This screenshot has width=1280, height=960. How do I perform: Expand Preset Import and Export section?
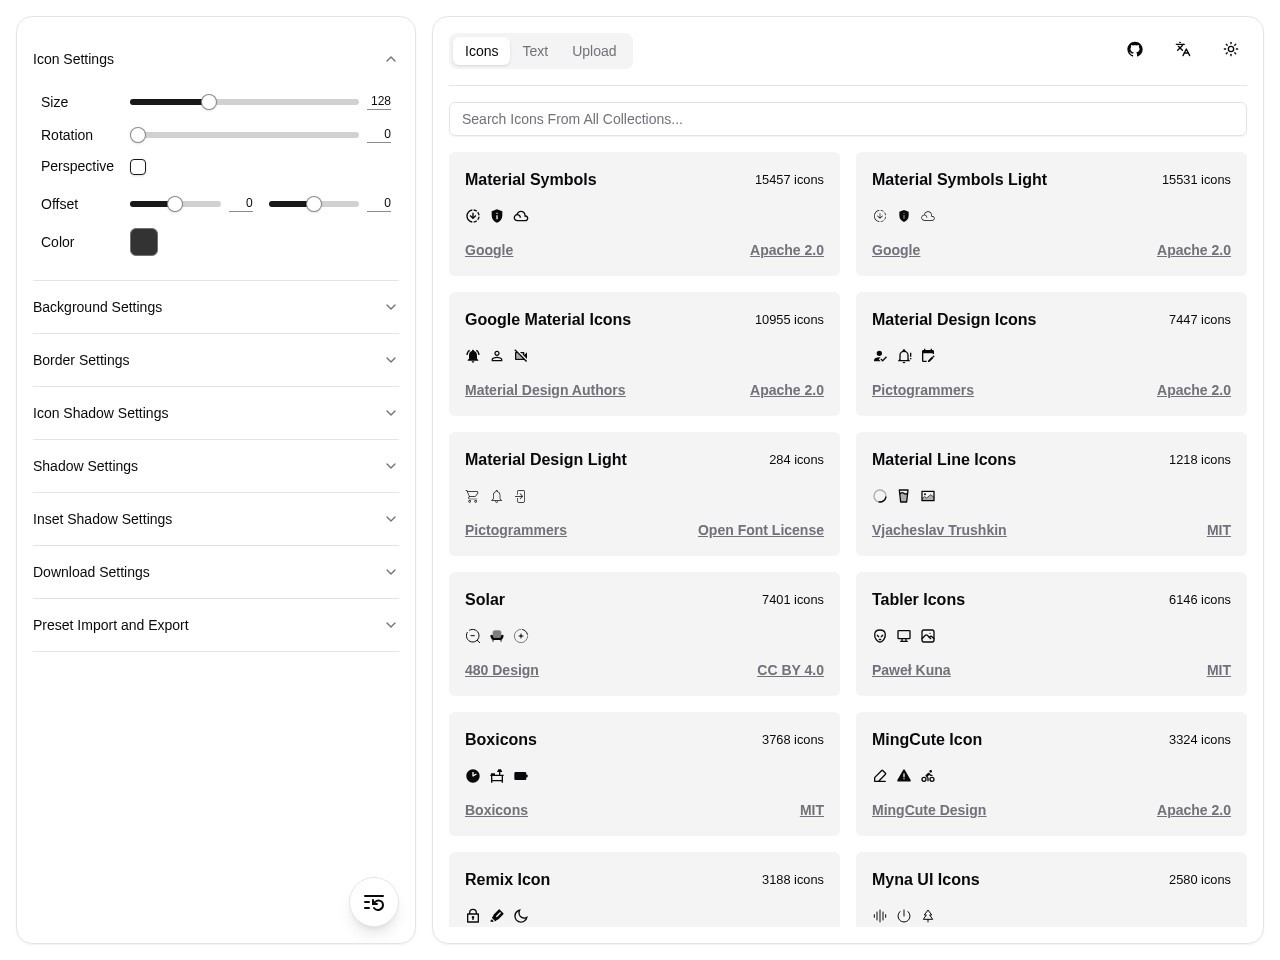(x=216, y=625)
